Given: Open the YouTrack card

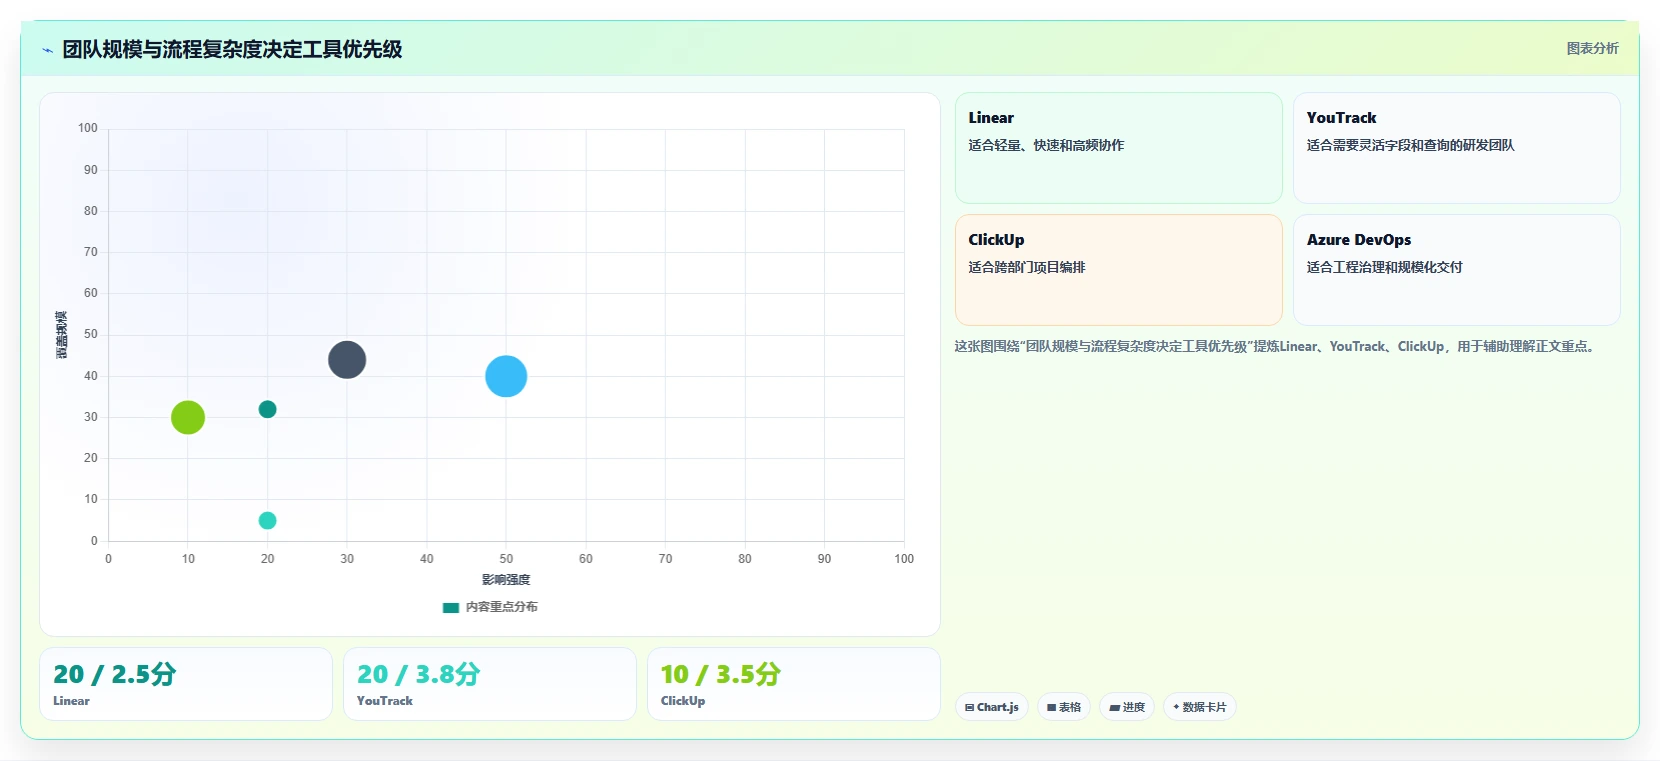Looking at the screenshot, I should tap(1456, 148).
